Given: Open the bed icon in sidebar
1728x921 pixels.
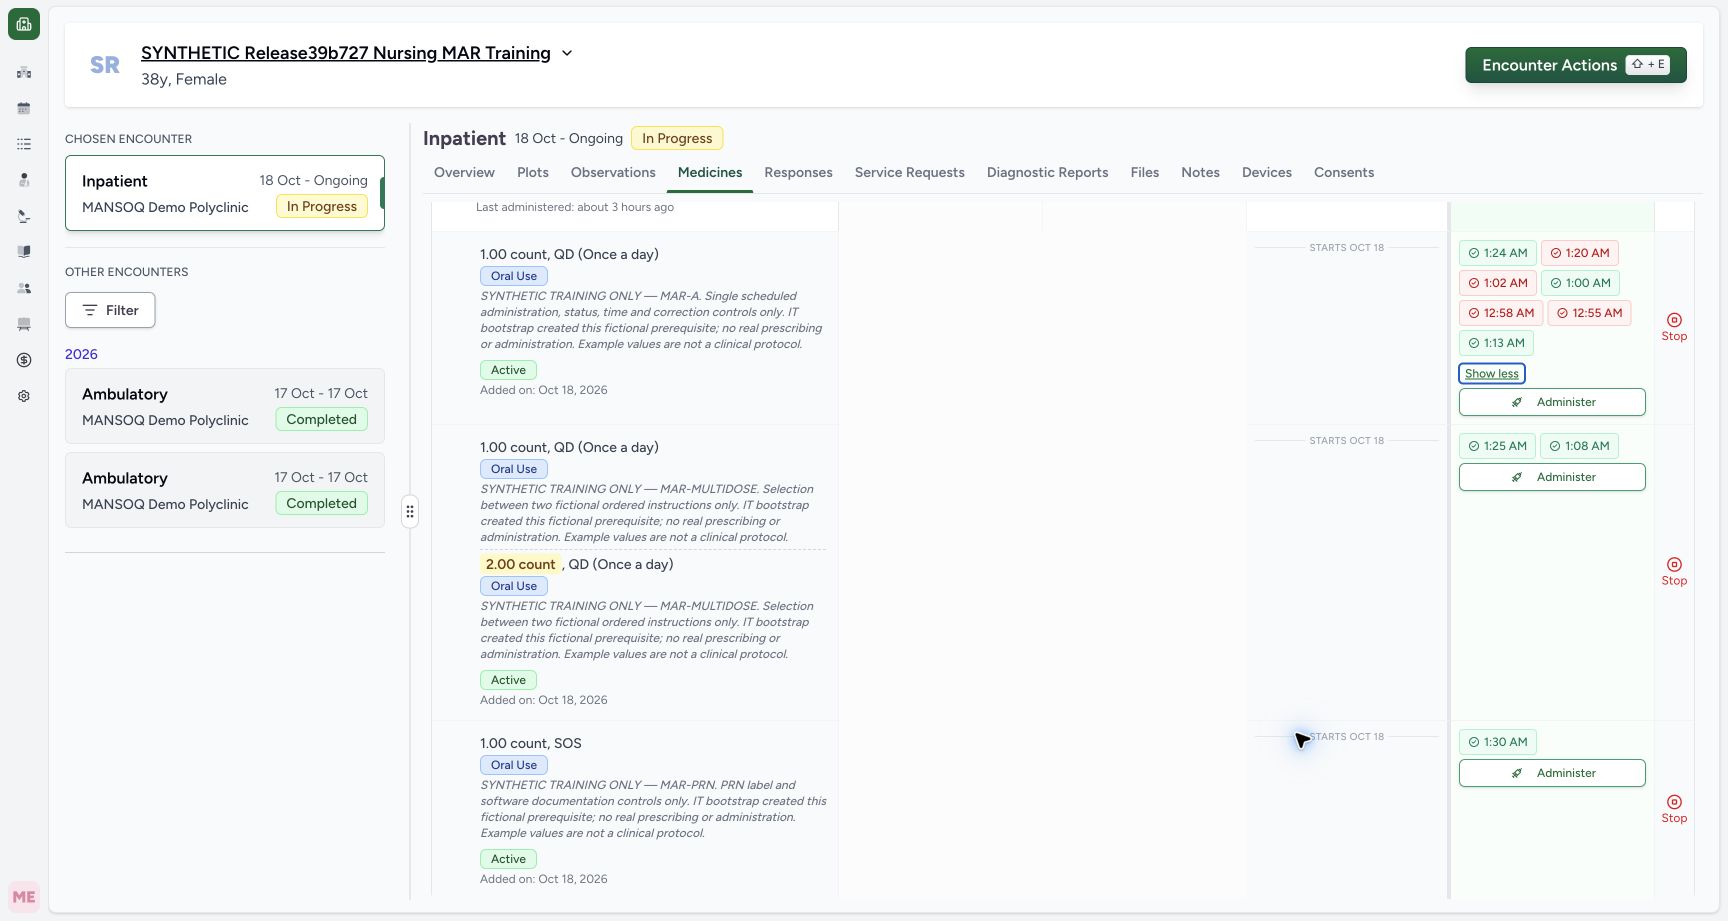Looking at the screenshot, I should click(24, 324).
